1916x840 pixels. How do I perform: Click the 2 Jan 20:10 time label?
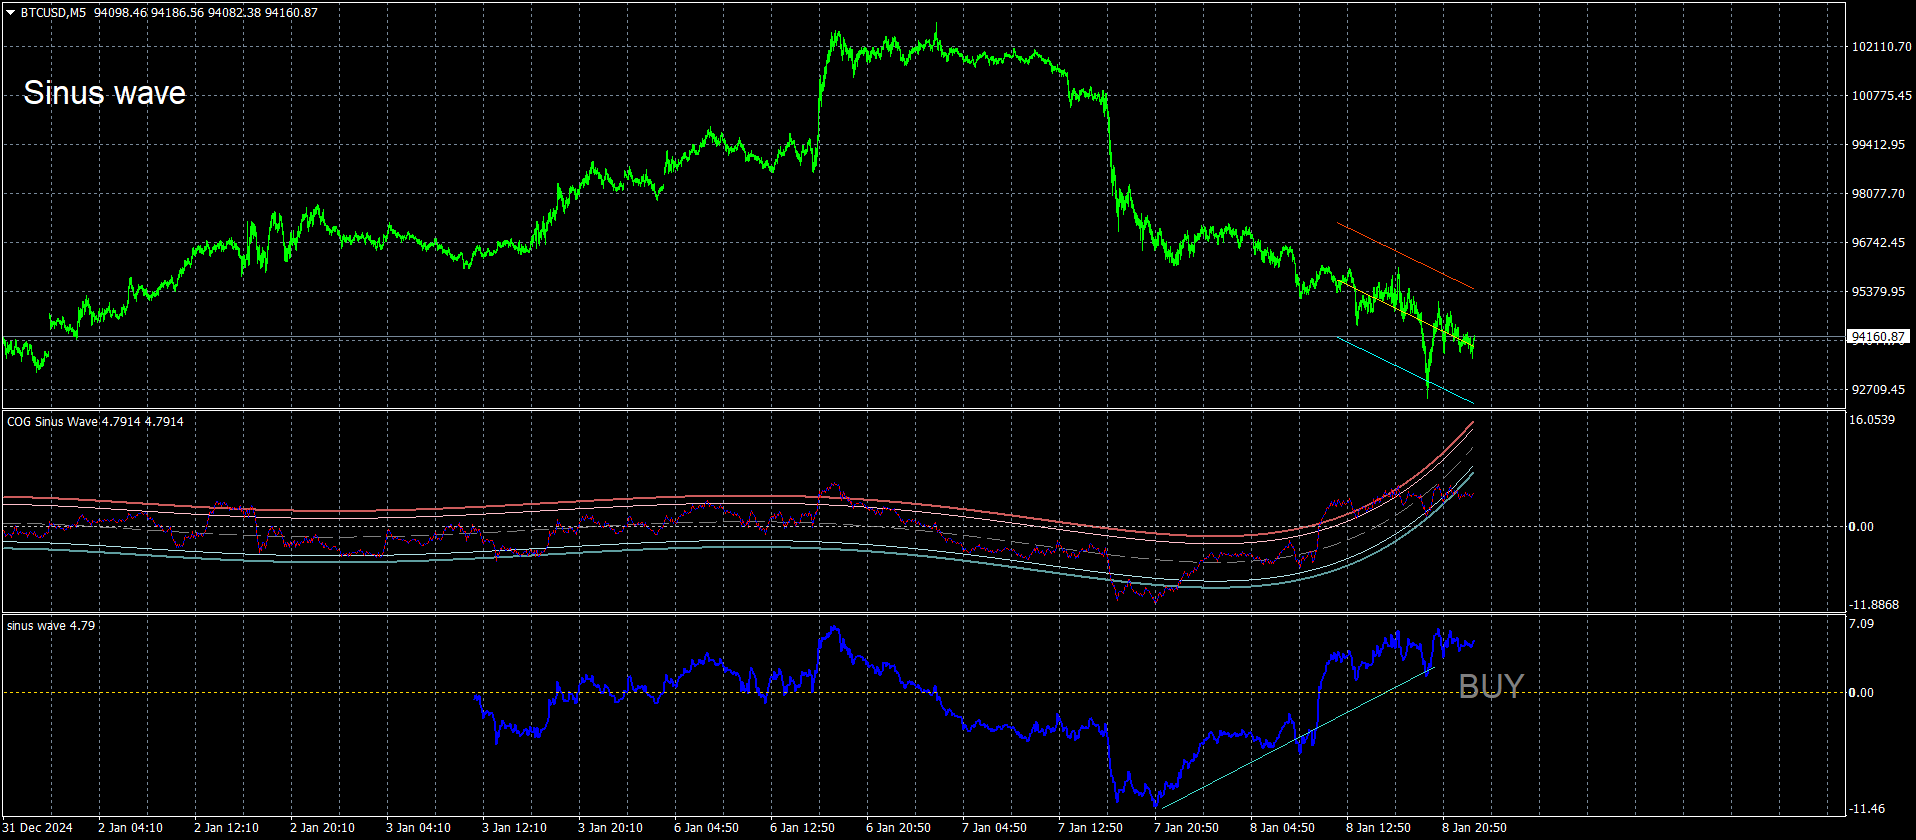click(x=323, y=828)
